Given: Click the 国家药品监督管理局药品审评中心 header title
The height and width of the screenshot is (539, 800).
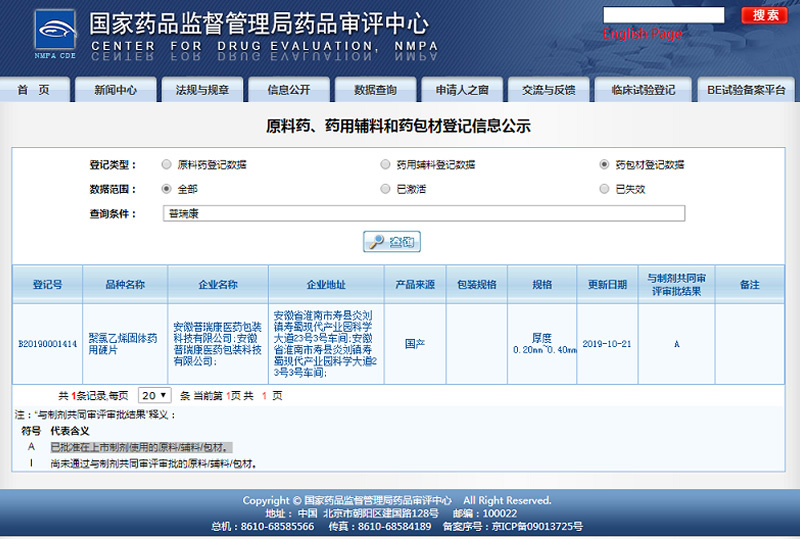Looking at the screenshot, I should [x=259, y=23].
